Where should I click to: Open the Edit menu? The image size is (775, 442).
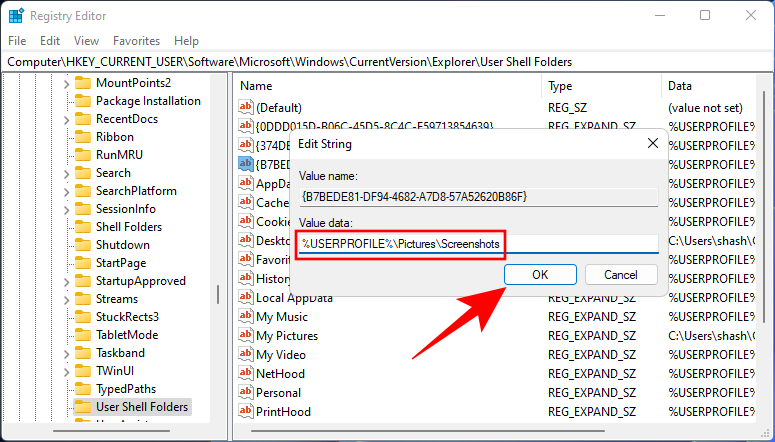(50, 41)
